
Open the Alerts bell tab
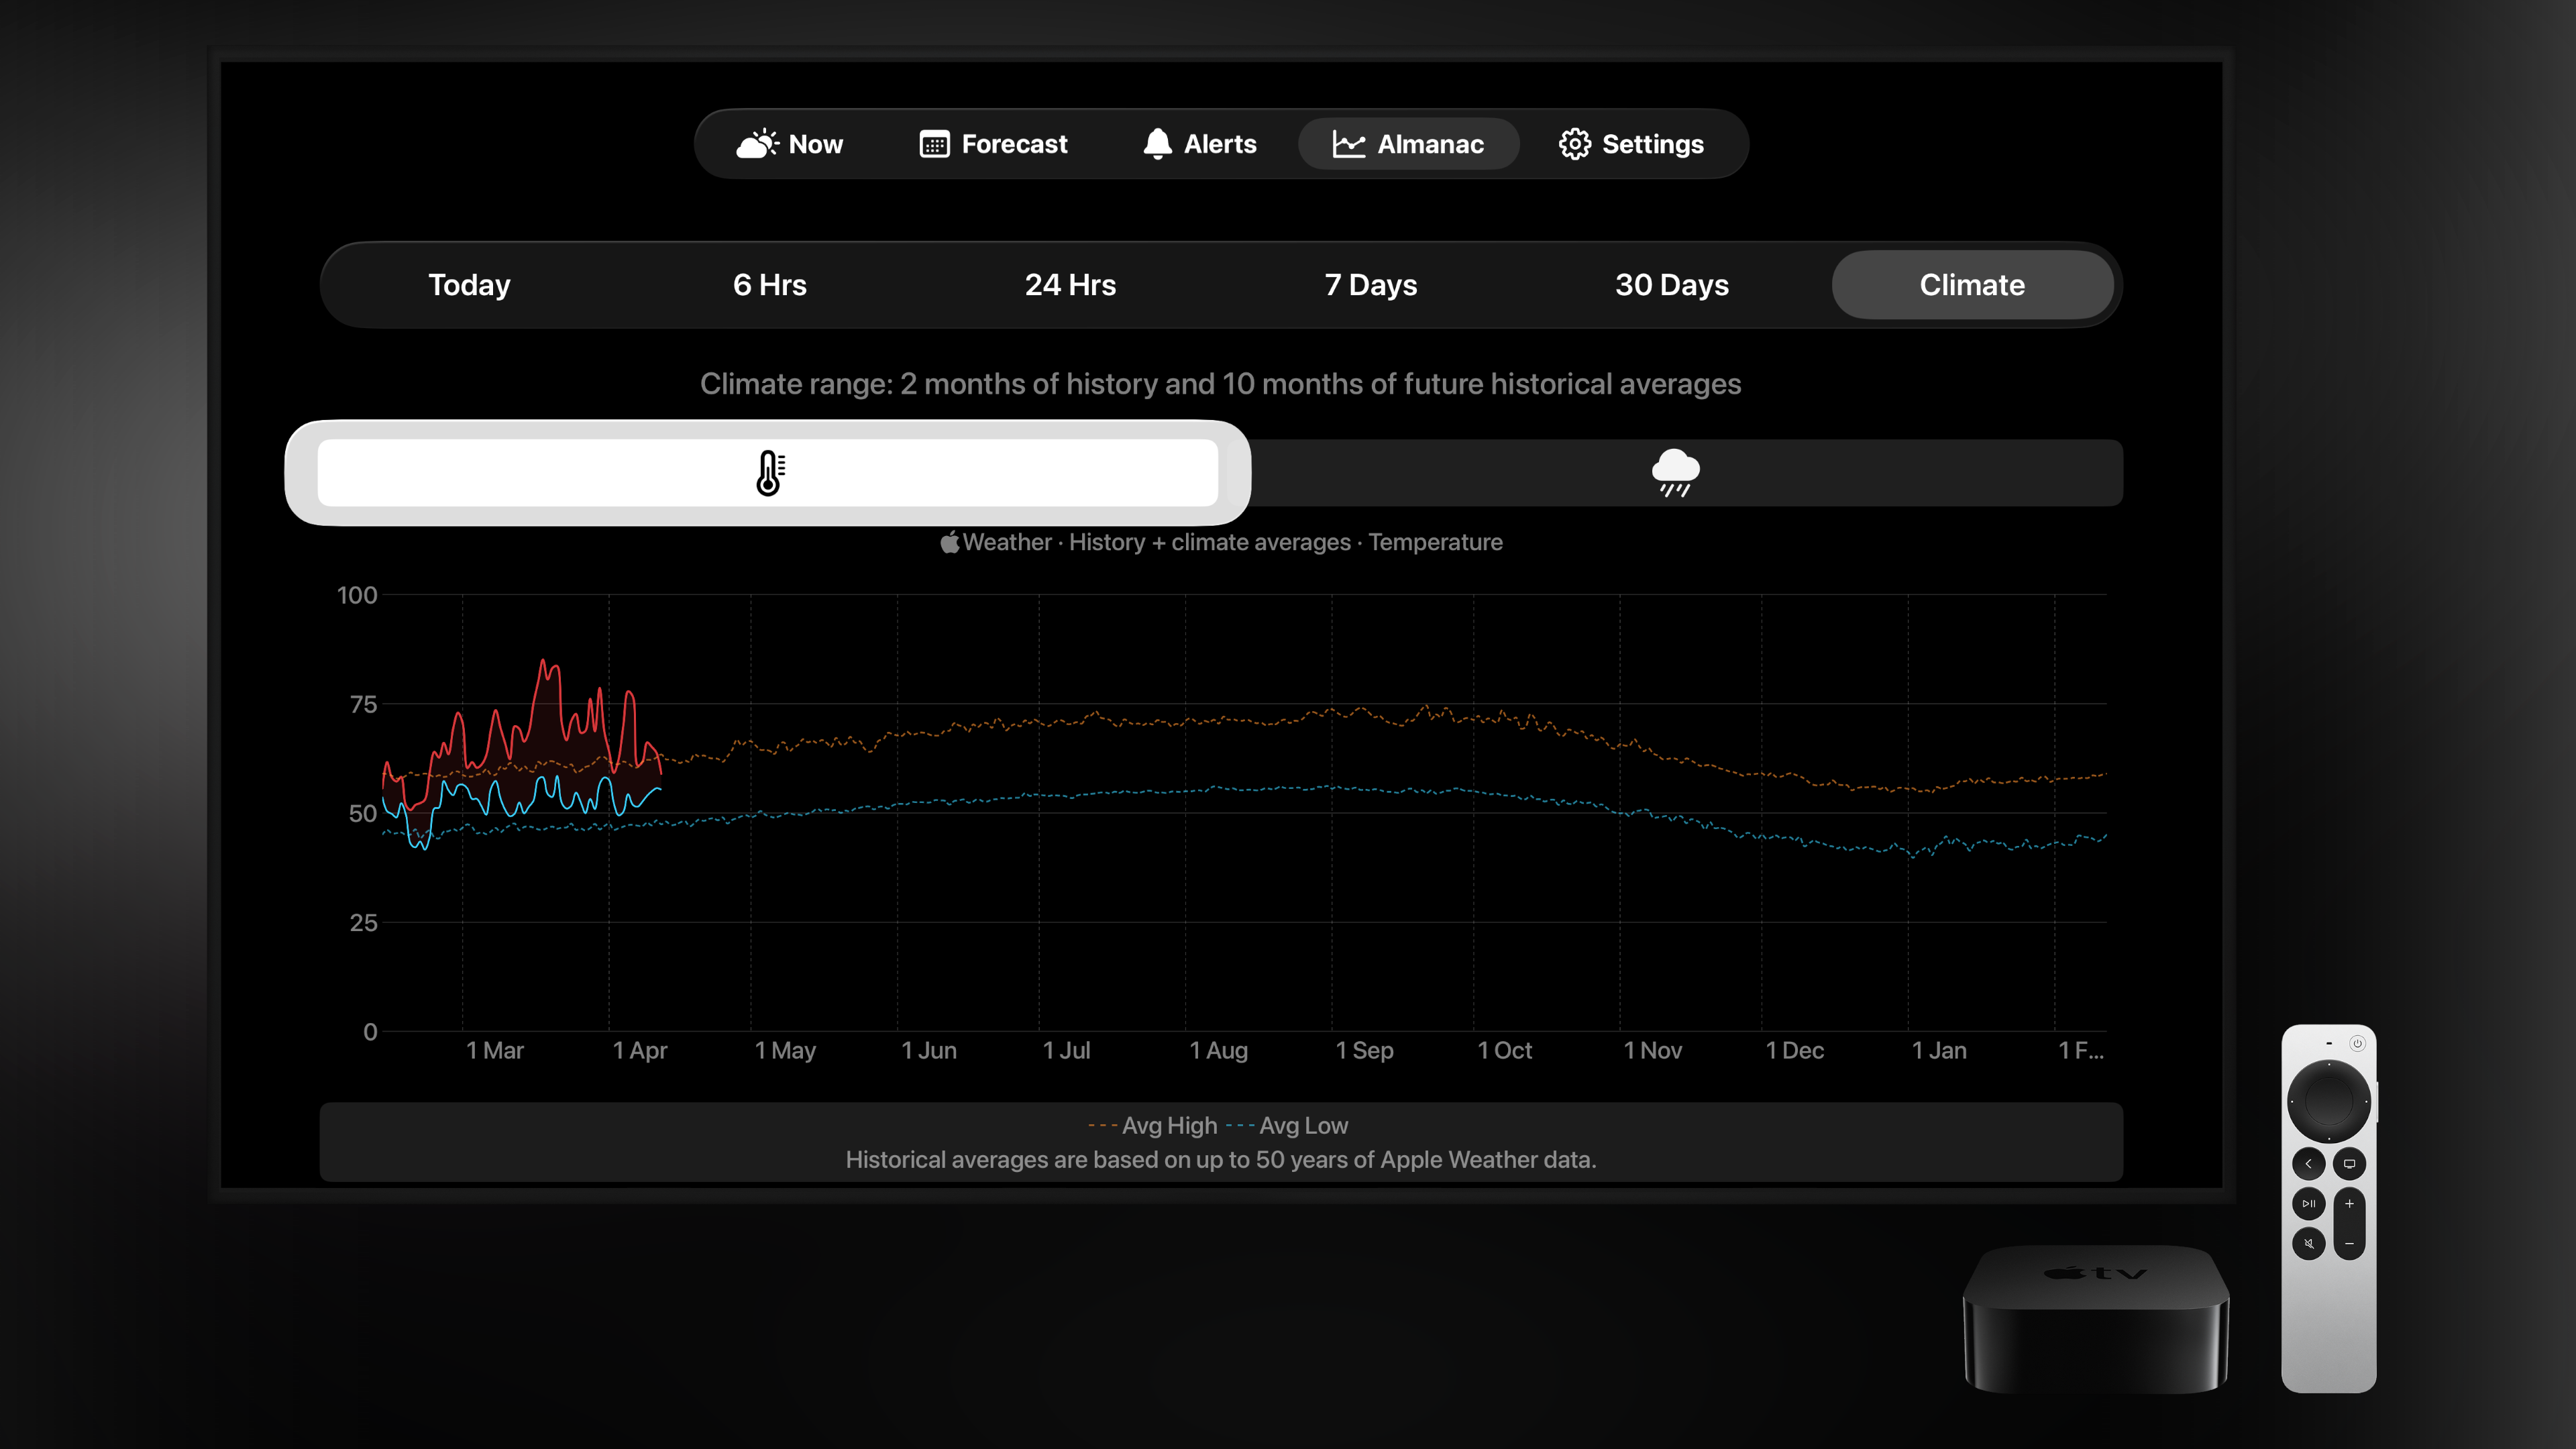click(x=1199, y=144)
